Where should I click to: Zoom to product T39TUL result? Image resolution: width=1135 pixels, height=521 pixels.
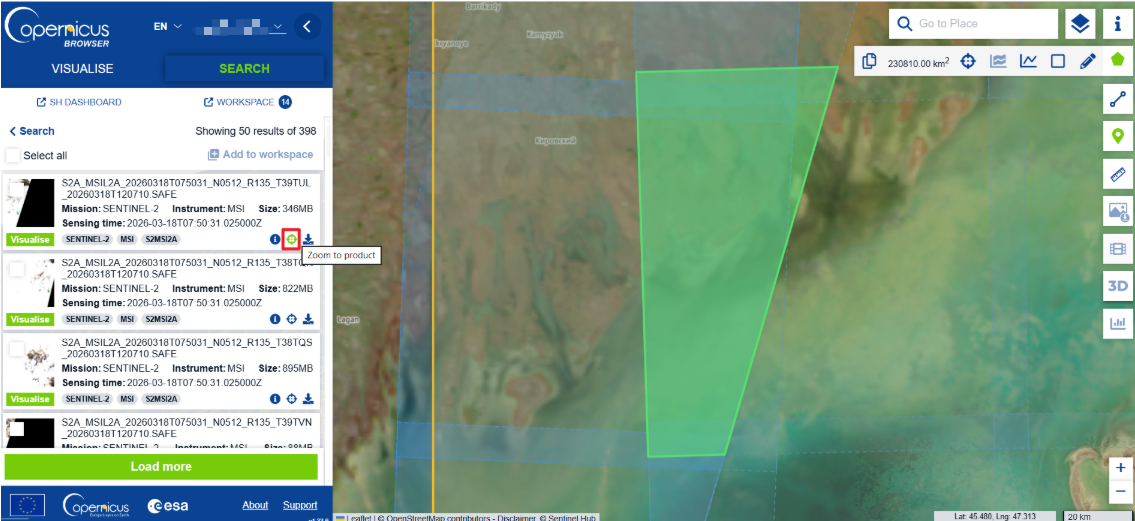[x=292, y=239]
